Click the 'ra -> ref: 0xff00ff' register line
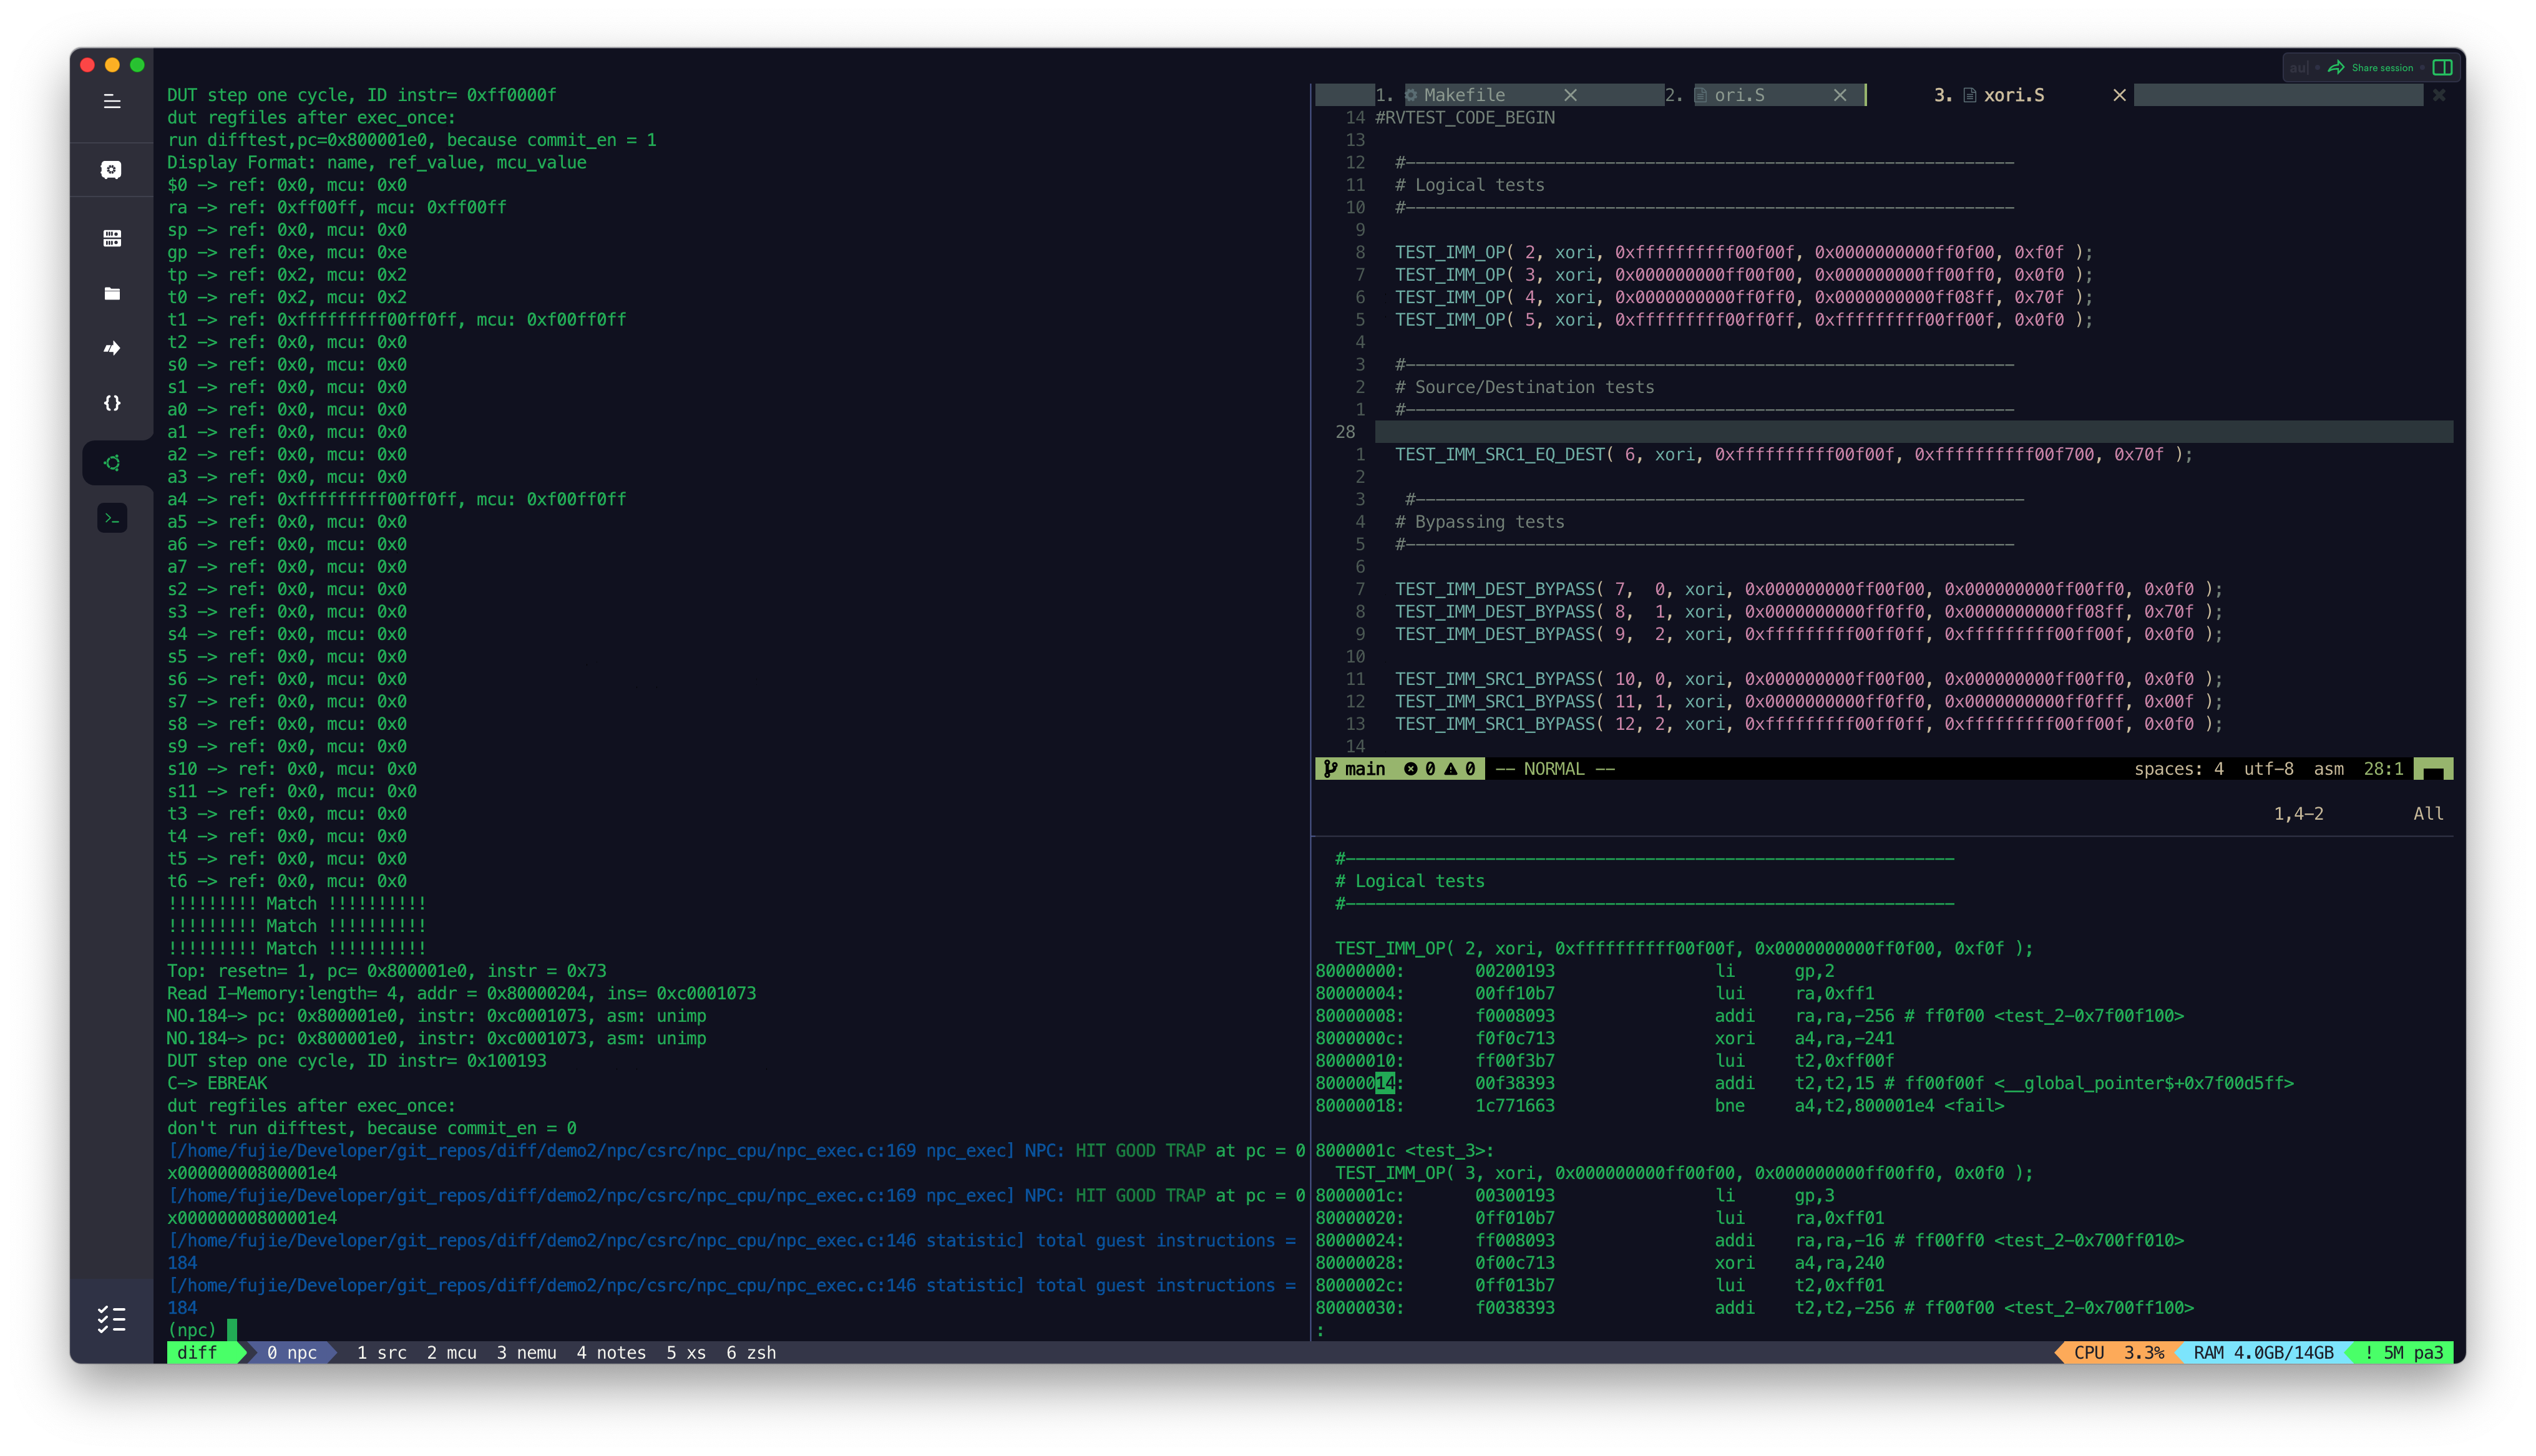This screenshot has height=1456, width=2536. (336, 207)
